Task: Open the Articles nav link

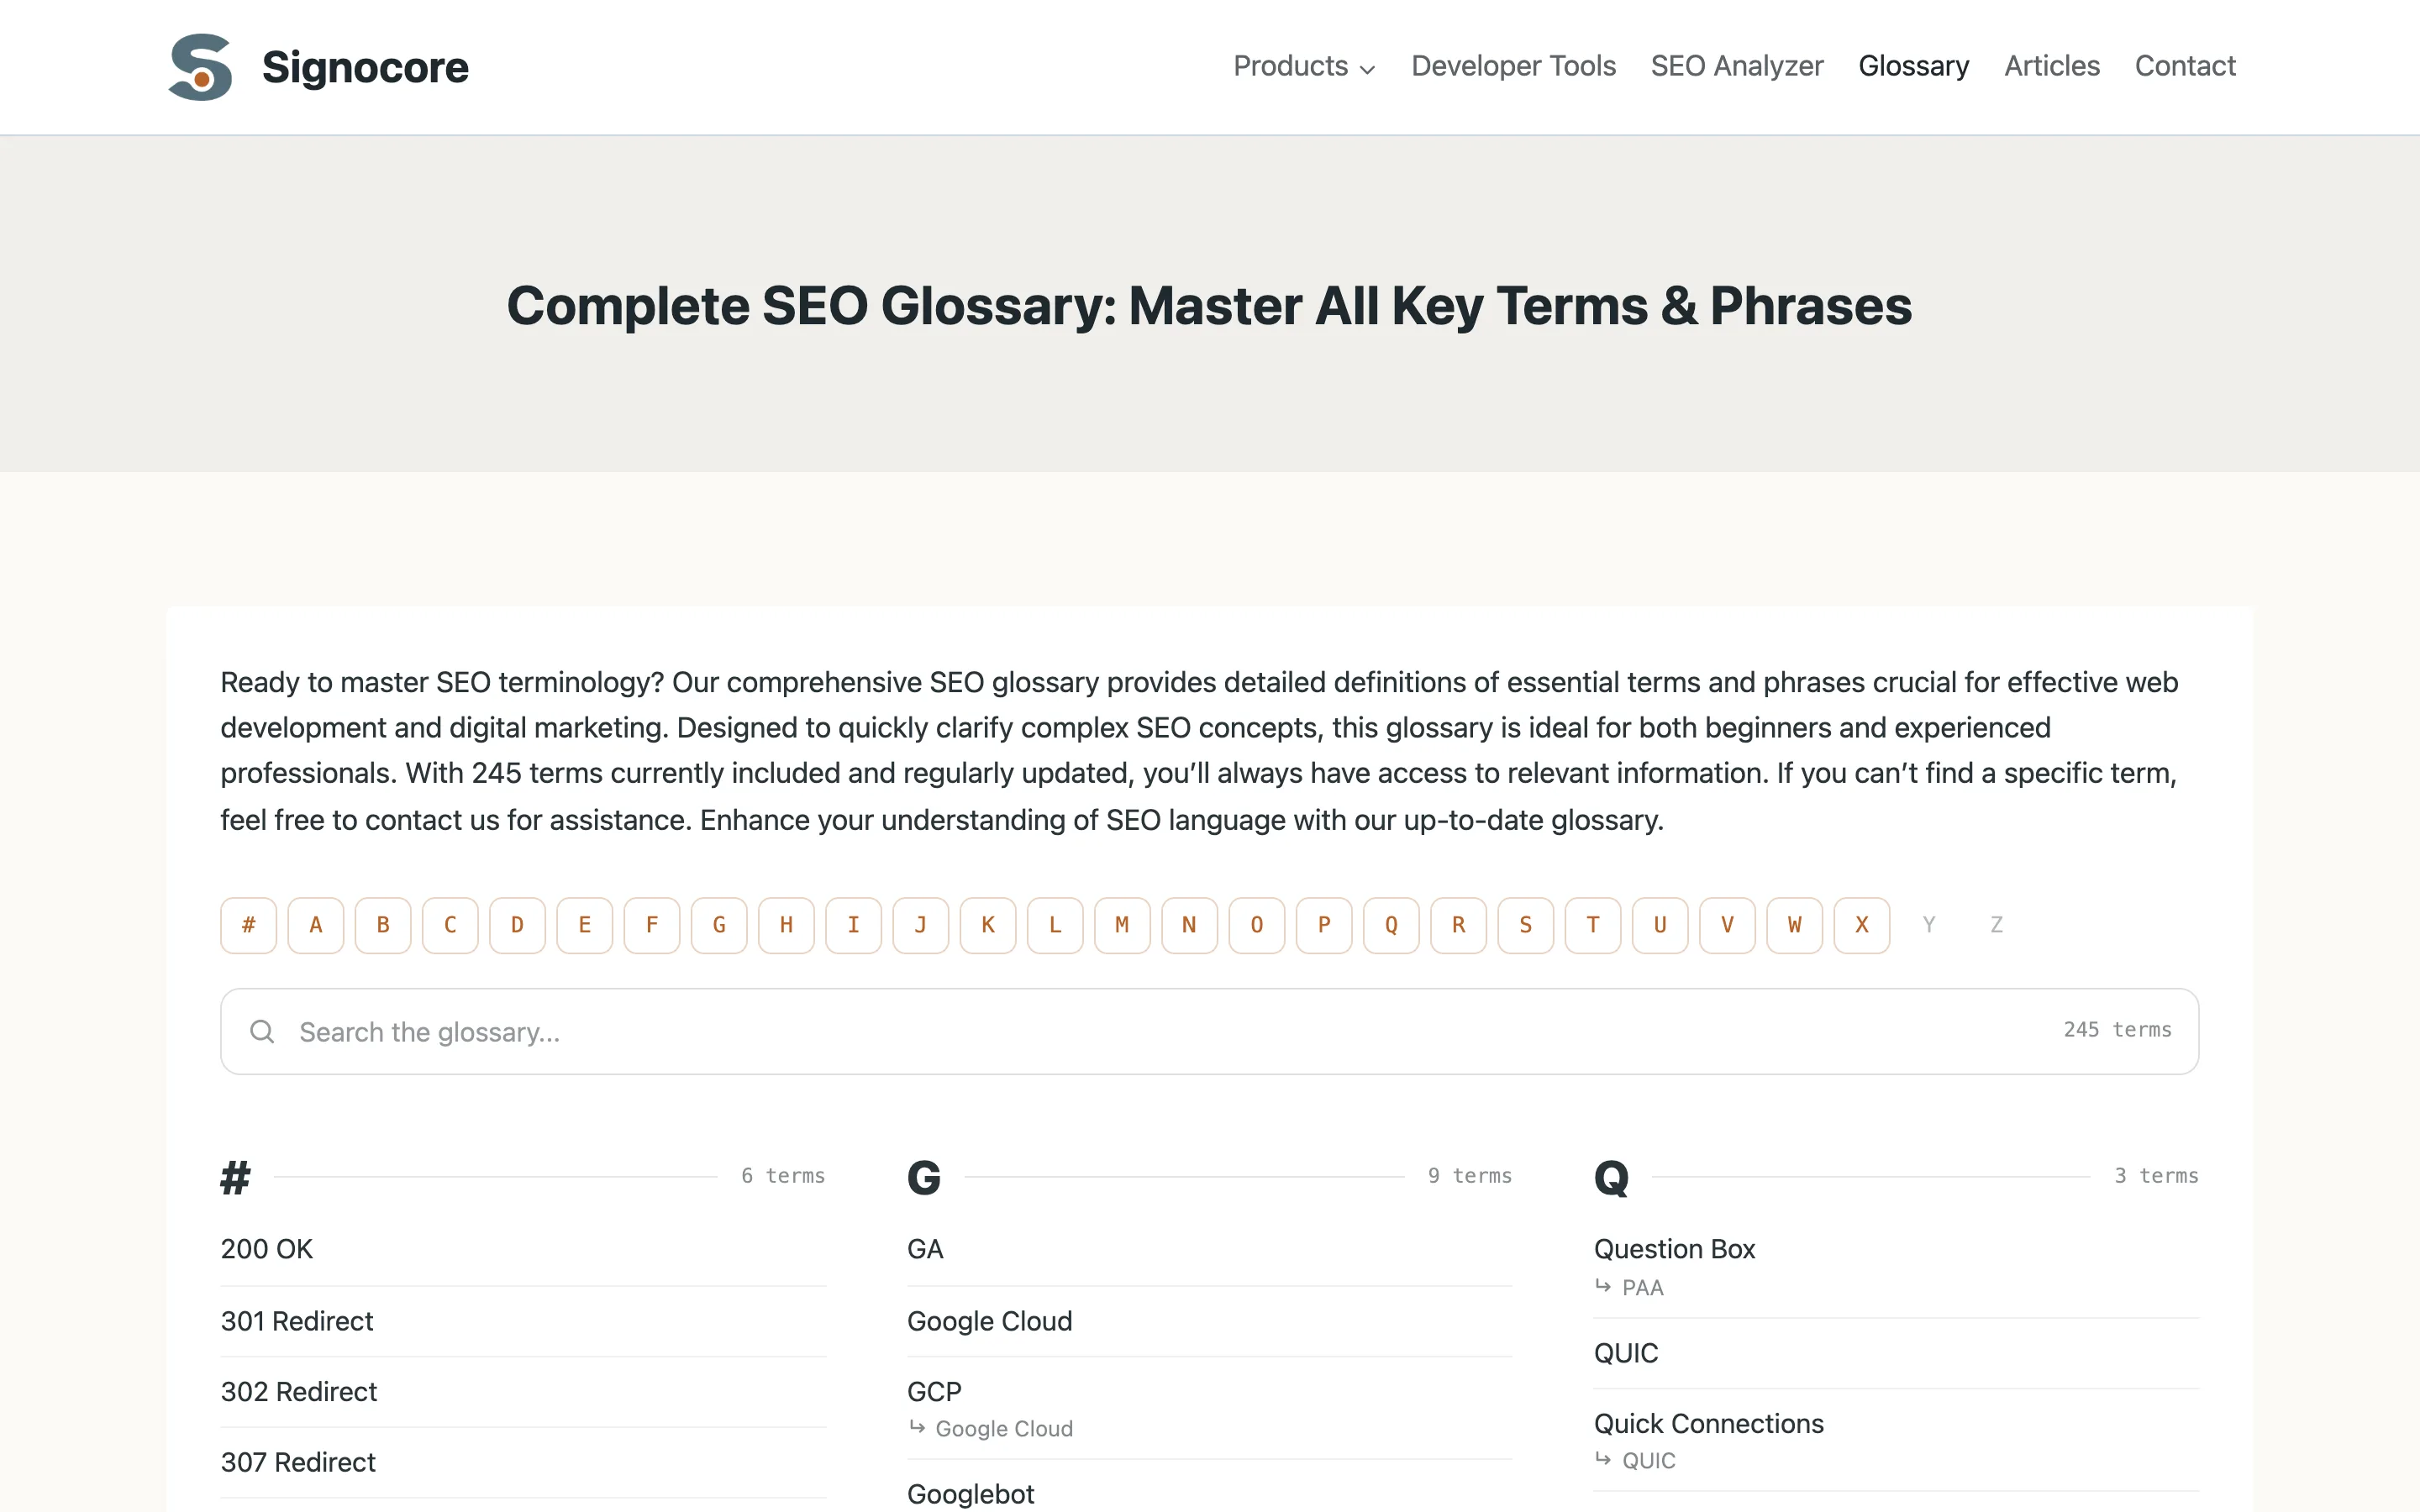Action: point(2051,66)
